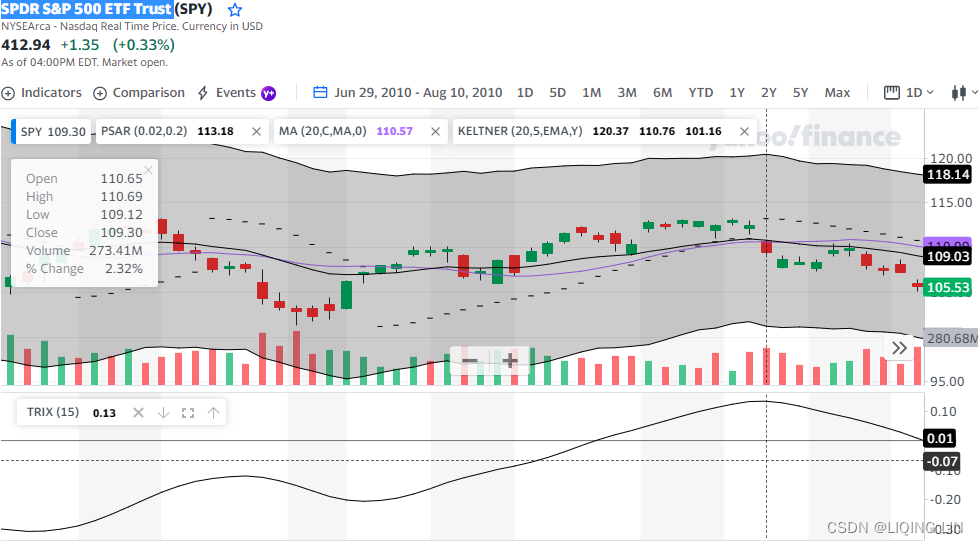Select the 1D range
This screenshot has width=978, height=545.
[x=525, y=93]
